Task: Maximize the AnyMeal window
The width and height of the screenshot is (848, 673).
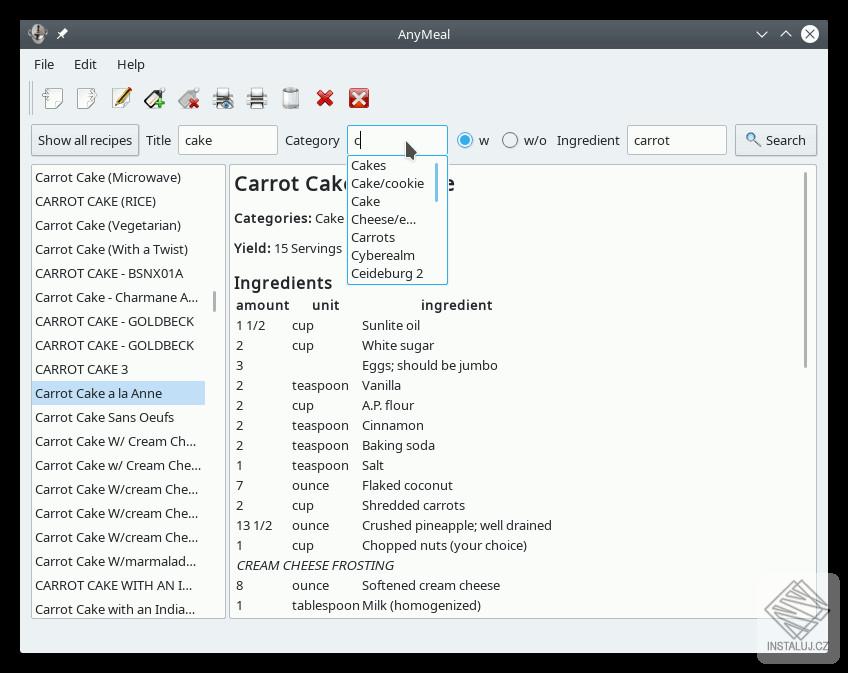Action: click(x=786, y=34)
